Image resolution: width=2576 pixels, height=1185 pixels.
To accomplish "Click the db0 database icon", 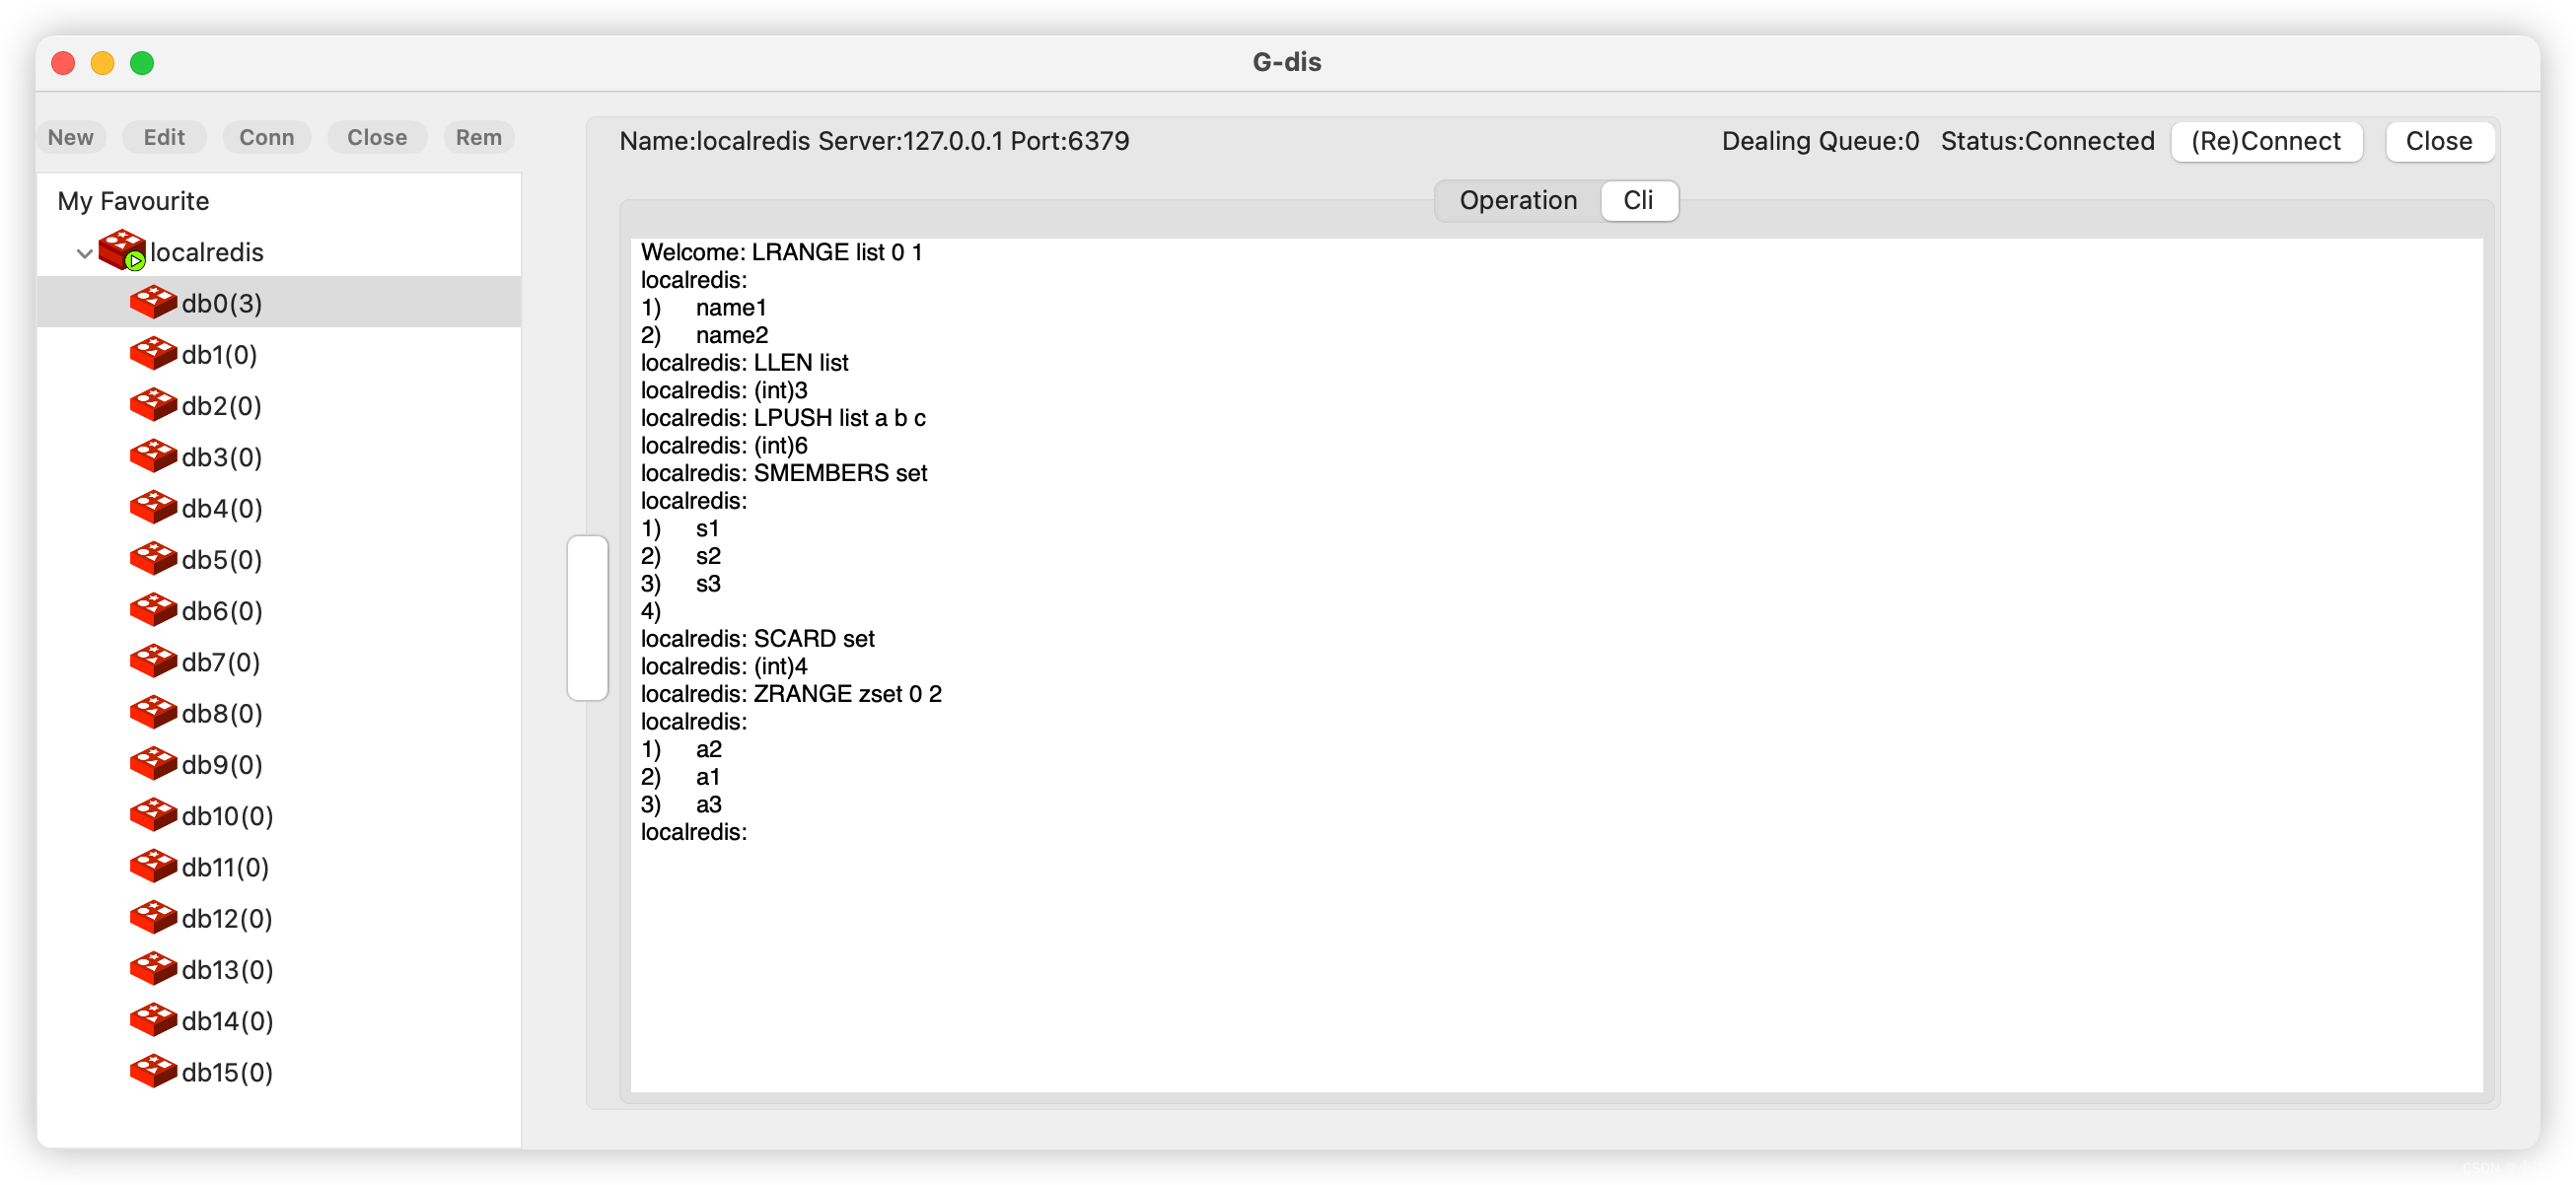I will [153, 302].
